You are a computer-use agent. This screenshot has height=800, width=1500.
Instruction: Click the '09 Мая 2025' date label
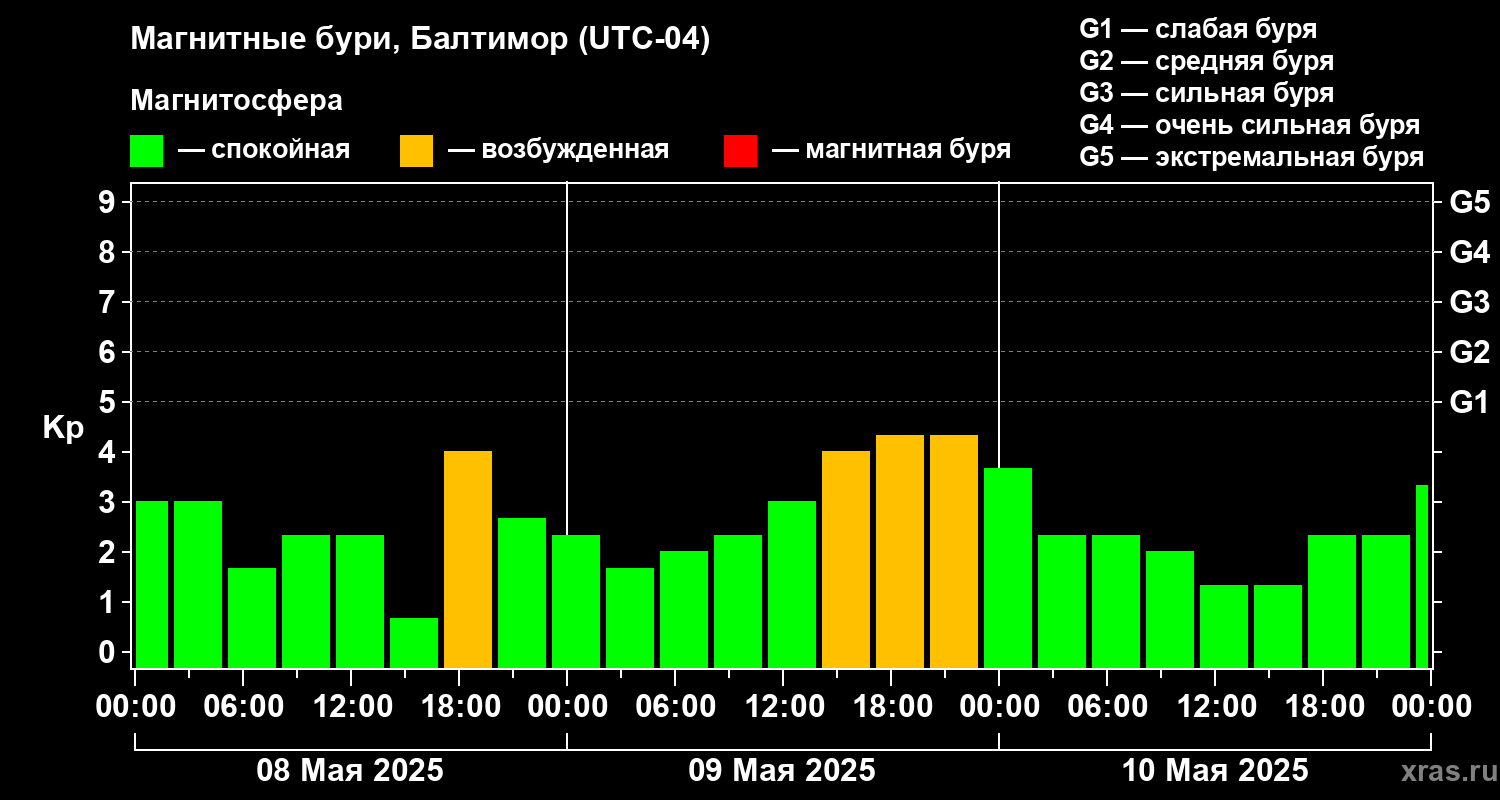(782, 770)
